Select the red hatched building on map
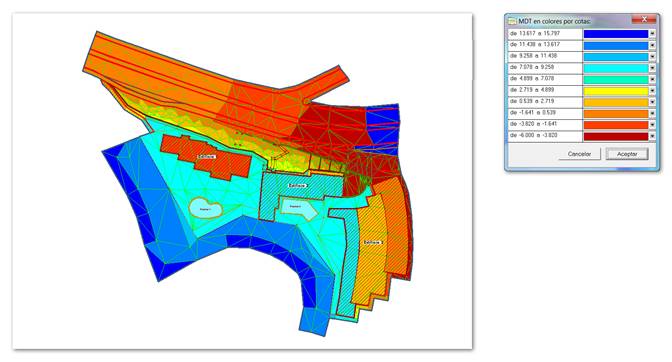672x362 pixels. click(x=206, y=157)
